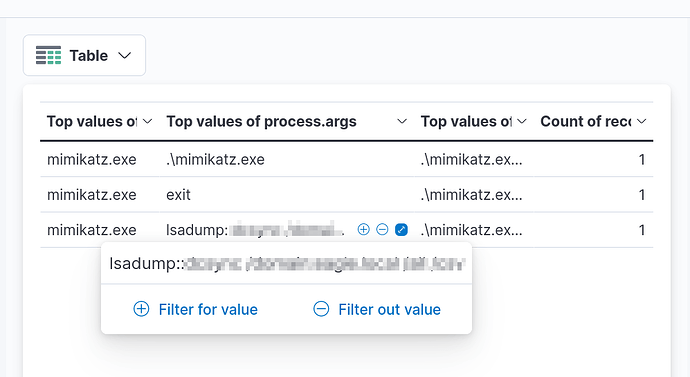Click the table visualization icon

pyautogui.click(x=48, y=55)
